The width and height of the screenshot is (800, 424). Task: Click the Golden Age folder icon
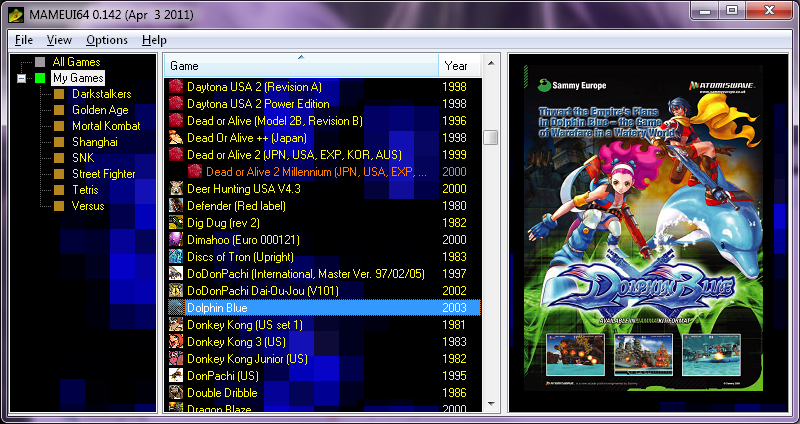click(x=59, y=110)
